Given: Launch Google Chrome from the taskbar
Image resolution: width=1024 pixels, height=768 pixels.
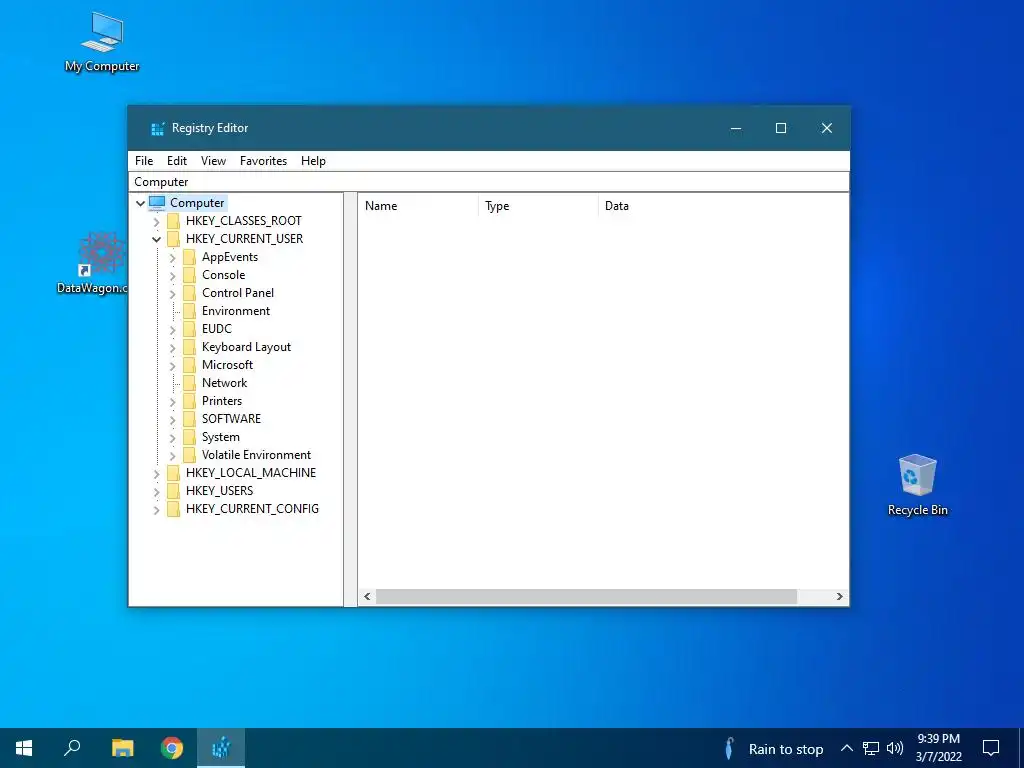Looking at the screenshot, I should pyautogui.click(x=172, y=748).
